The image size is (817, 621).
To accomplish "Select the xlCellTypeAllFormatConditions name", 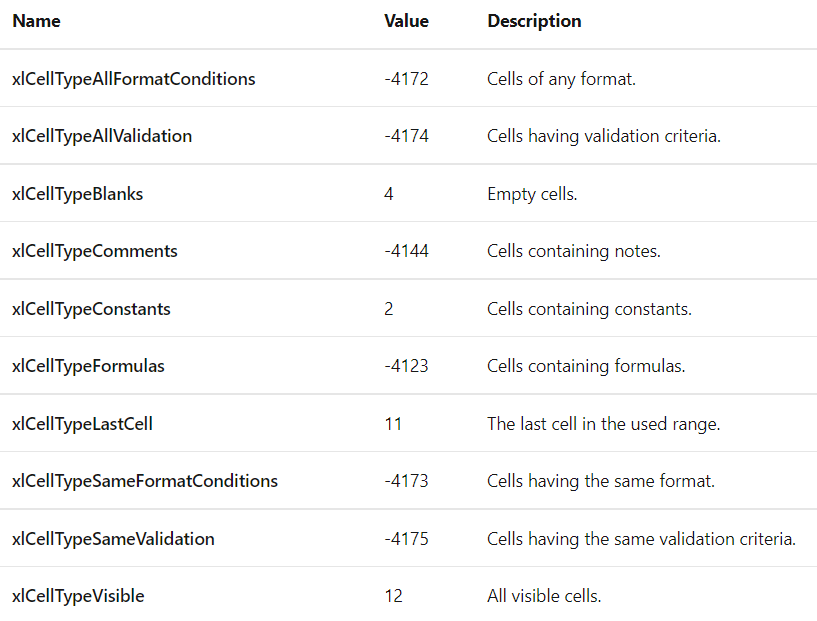I will tap(133, 78).
